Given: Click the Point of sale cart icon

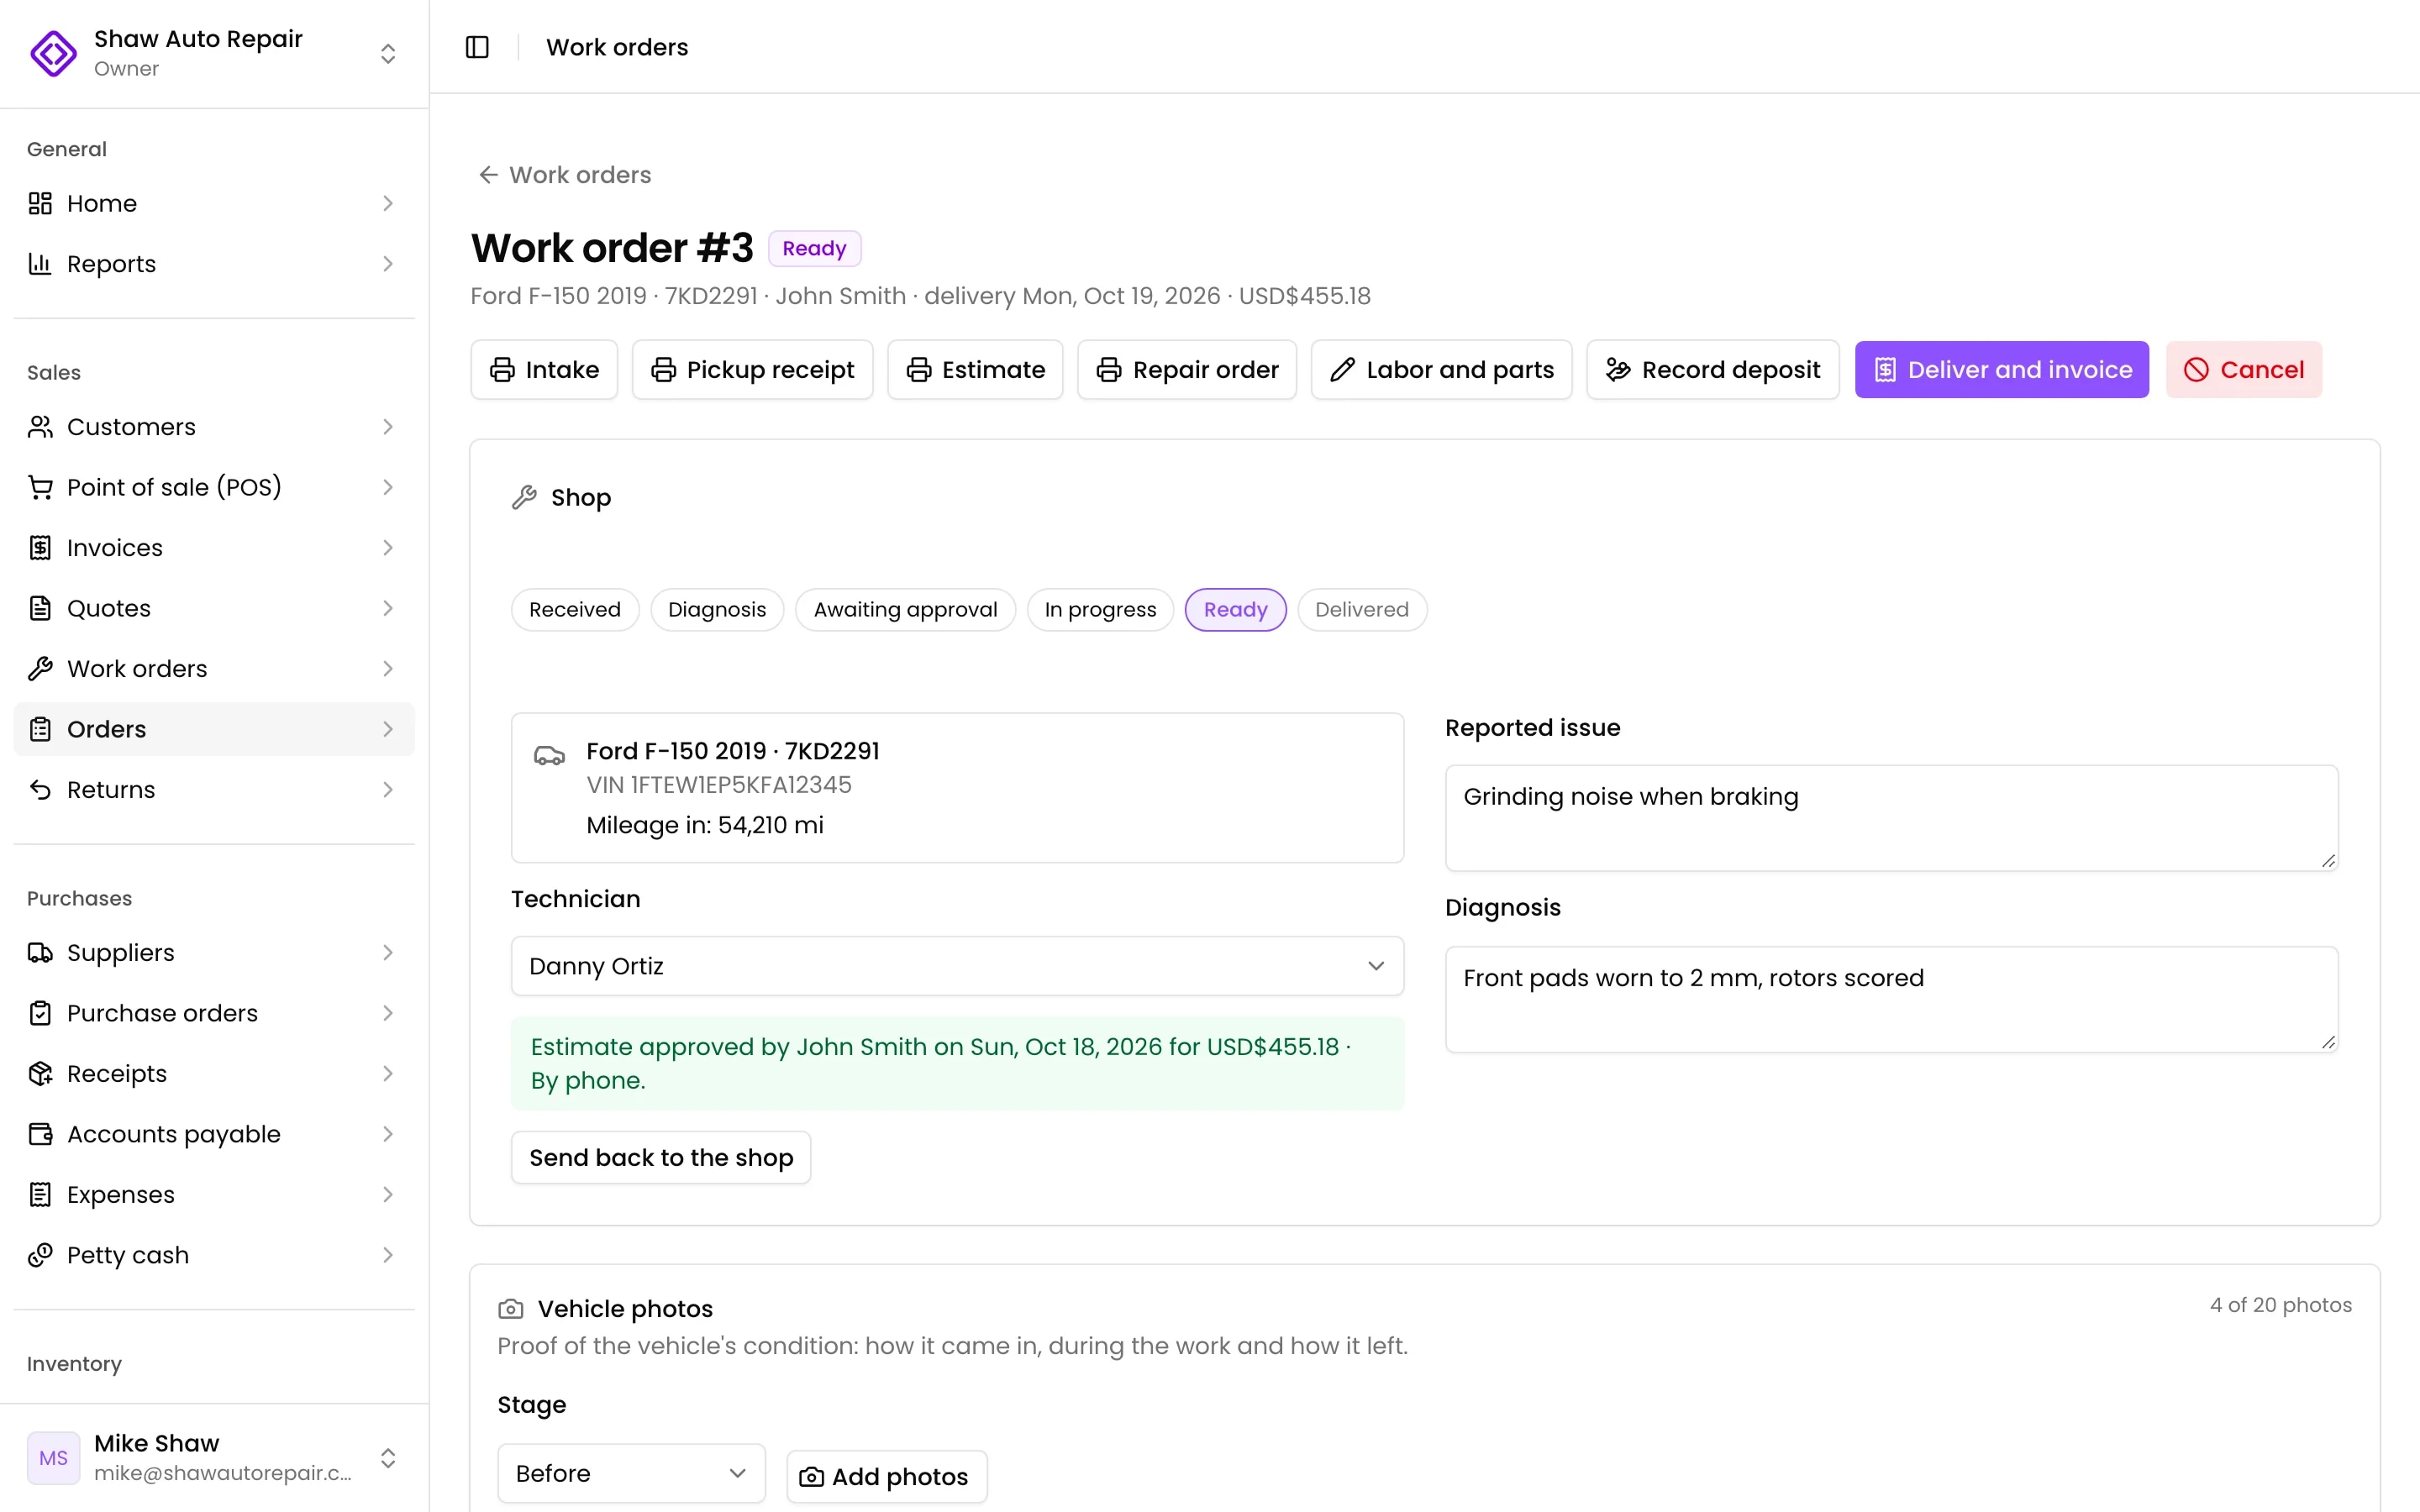Looking at the screenshot, I should click(40, 487).
